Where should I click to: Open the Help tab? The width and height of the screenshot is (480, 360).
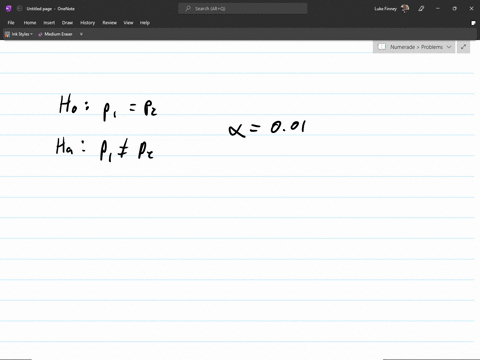pos(145,23)
